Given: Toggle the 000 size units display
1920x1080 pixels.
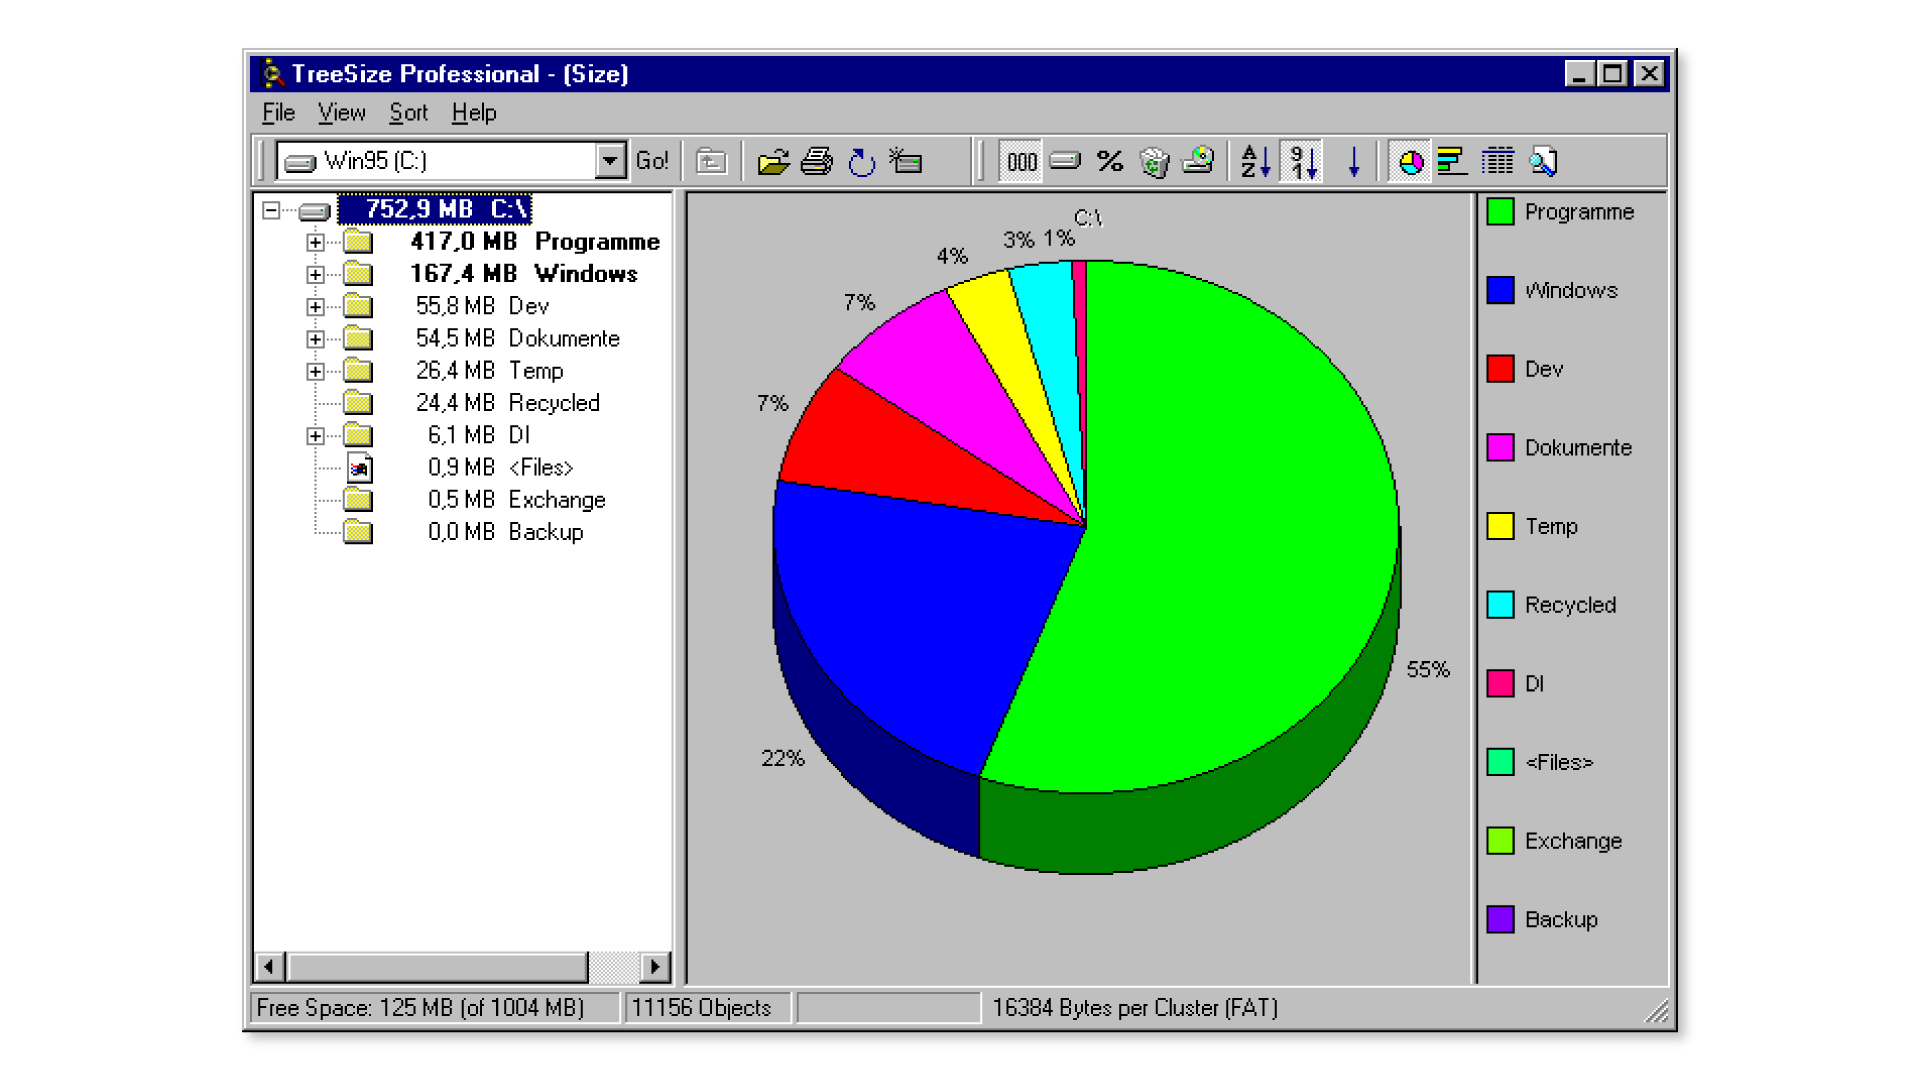Looking at the screenshot, I should pyautogui.click(x=1020, y=160).
